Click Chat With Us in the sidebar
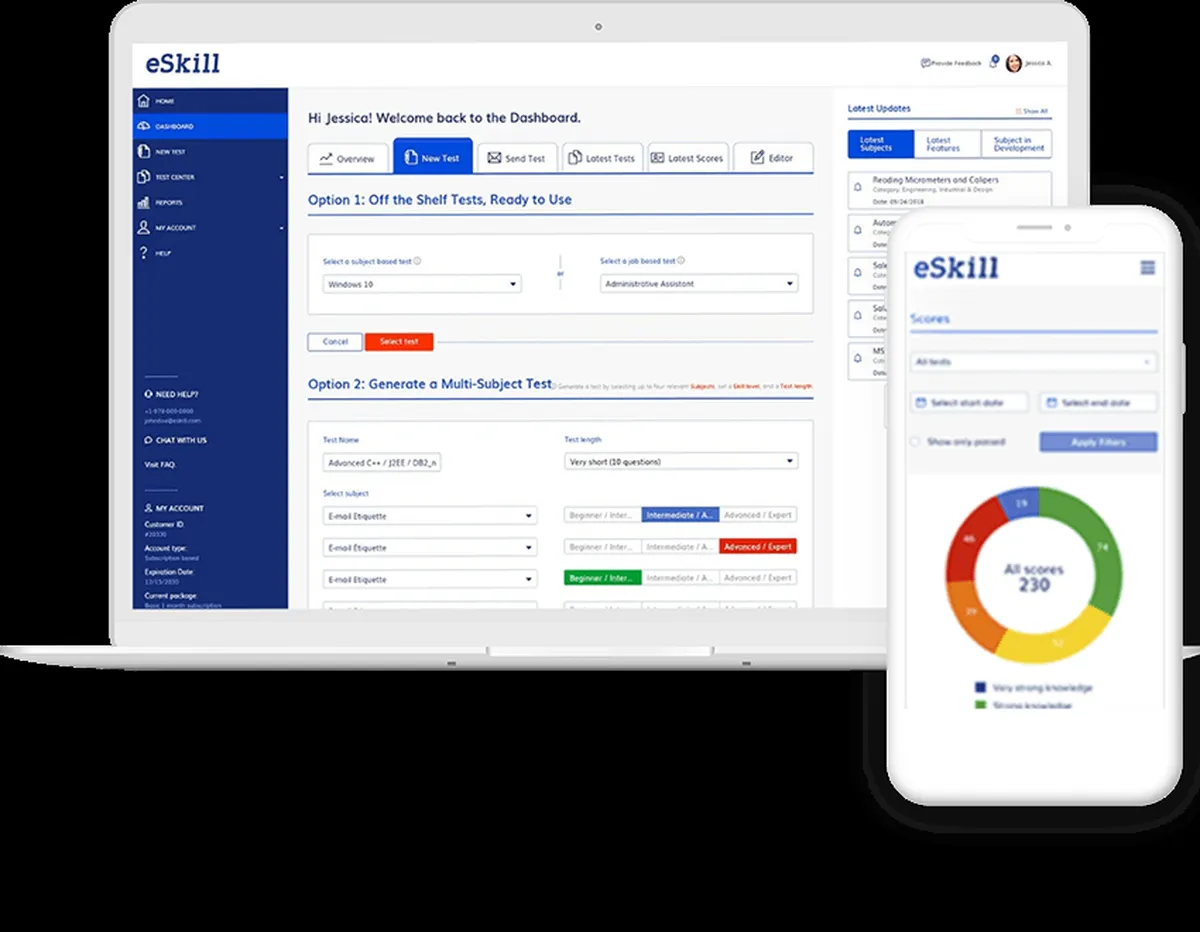 (x=181, y=440)
